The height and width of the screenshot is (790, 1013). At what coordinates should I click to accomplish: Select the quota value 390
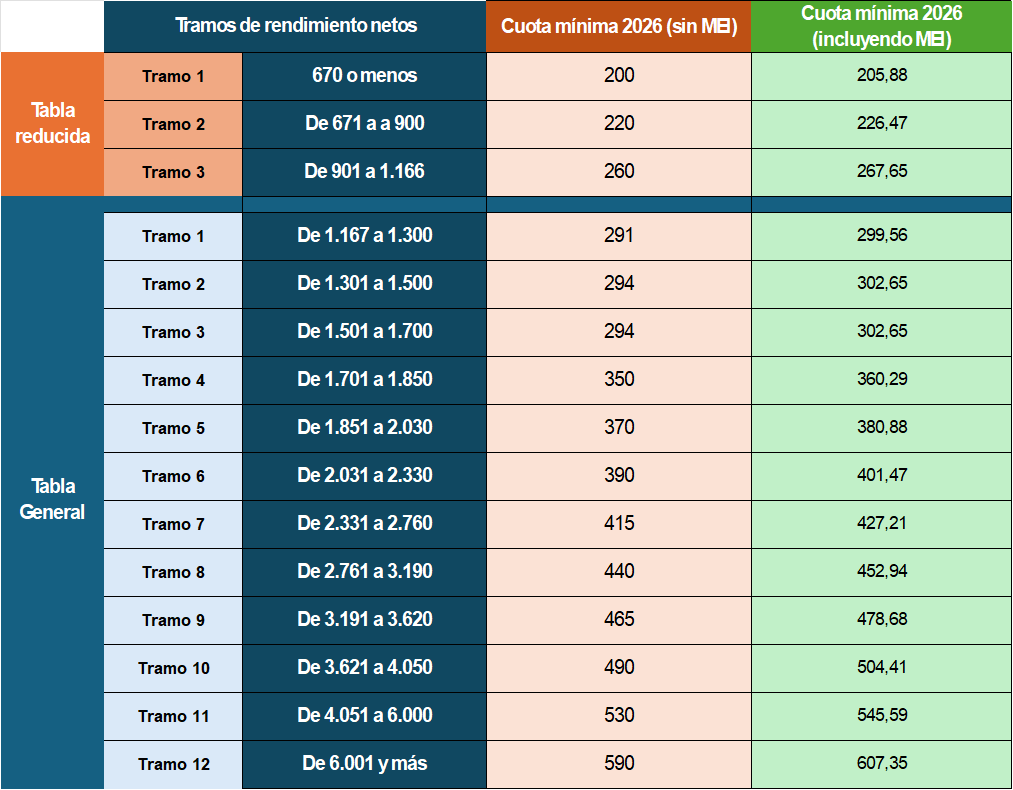[619, 475]
